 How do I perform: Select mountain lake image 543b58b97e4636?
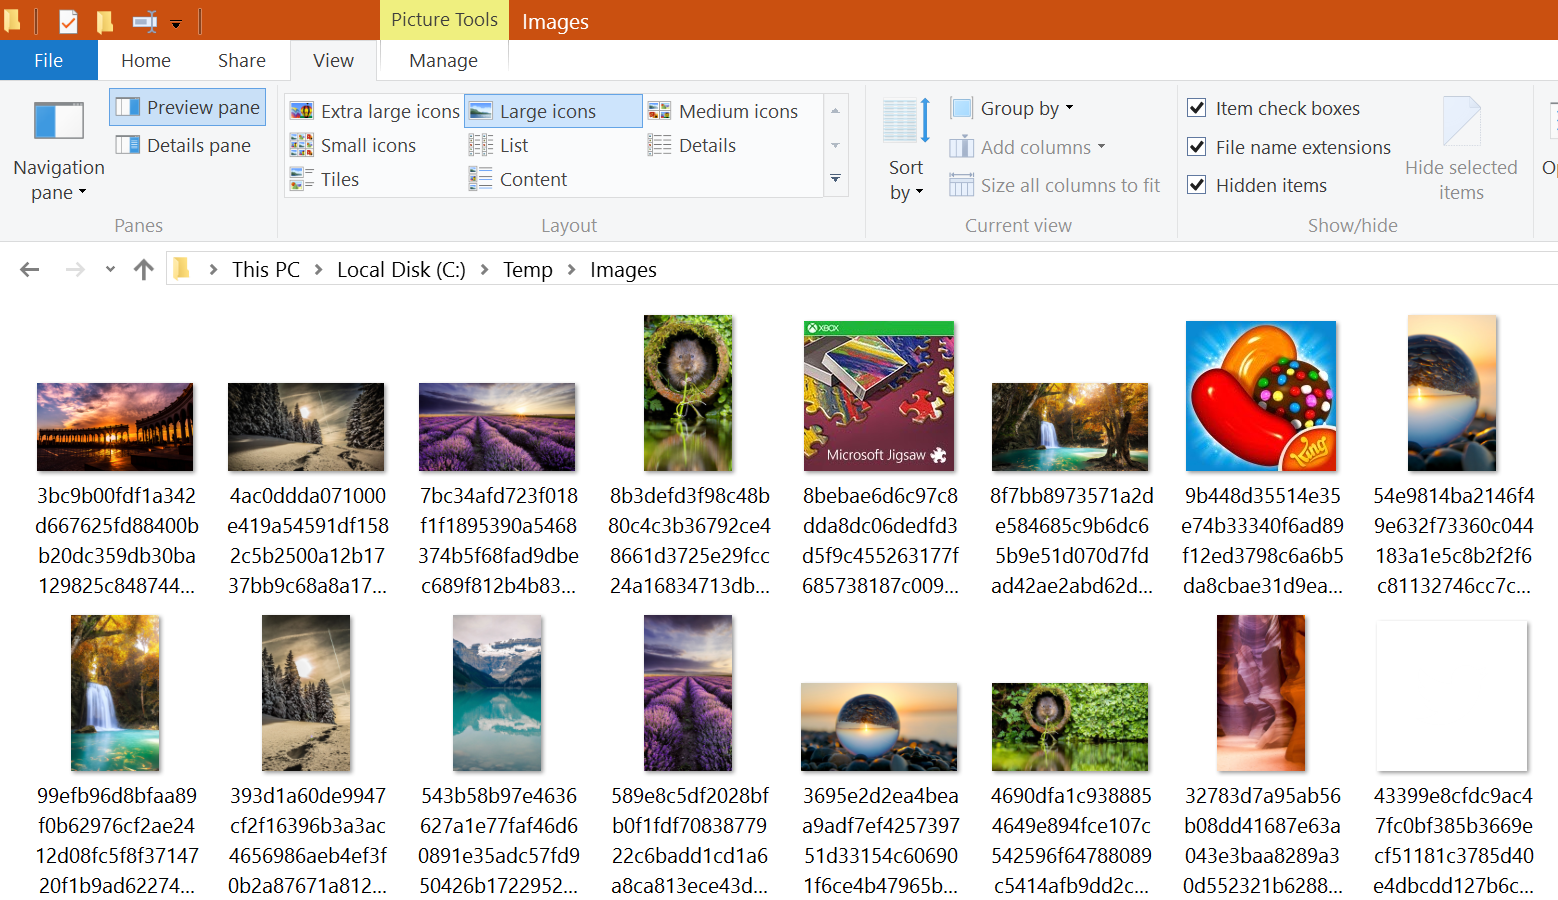coord(497,693)
